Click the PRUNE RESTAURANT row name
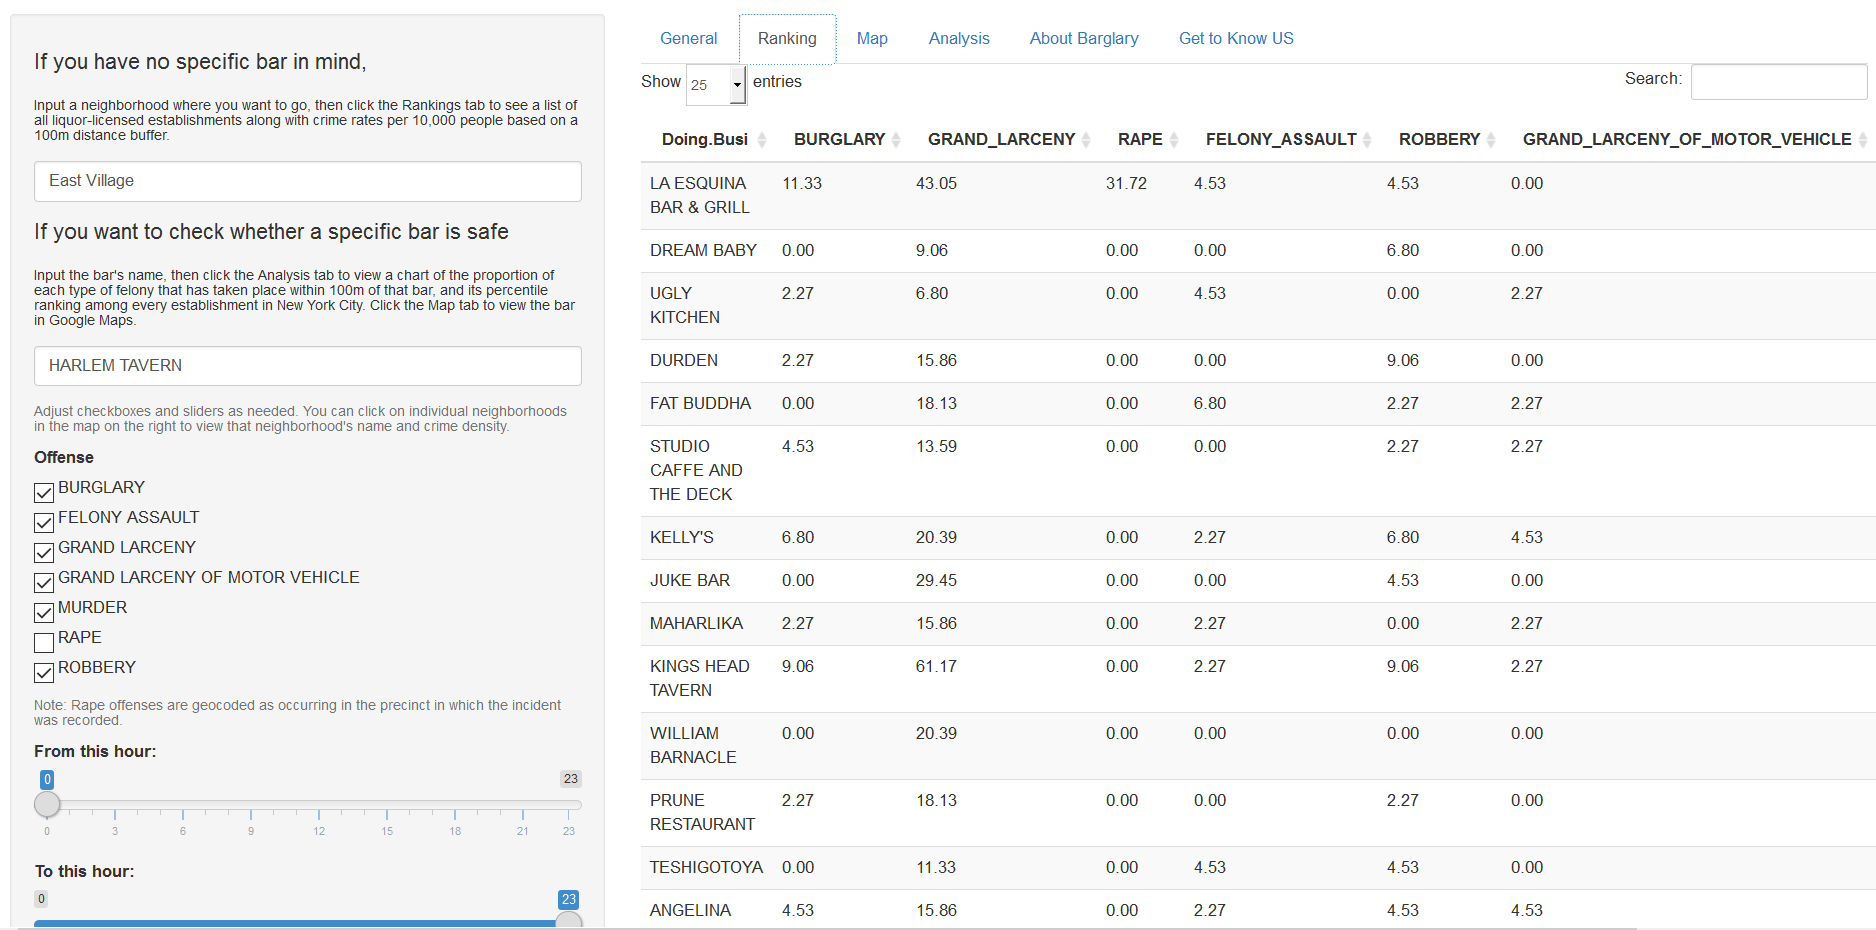 pyautogui.click(x=702, y=813)
